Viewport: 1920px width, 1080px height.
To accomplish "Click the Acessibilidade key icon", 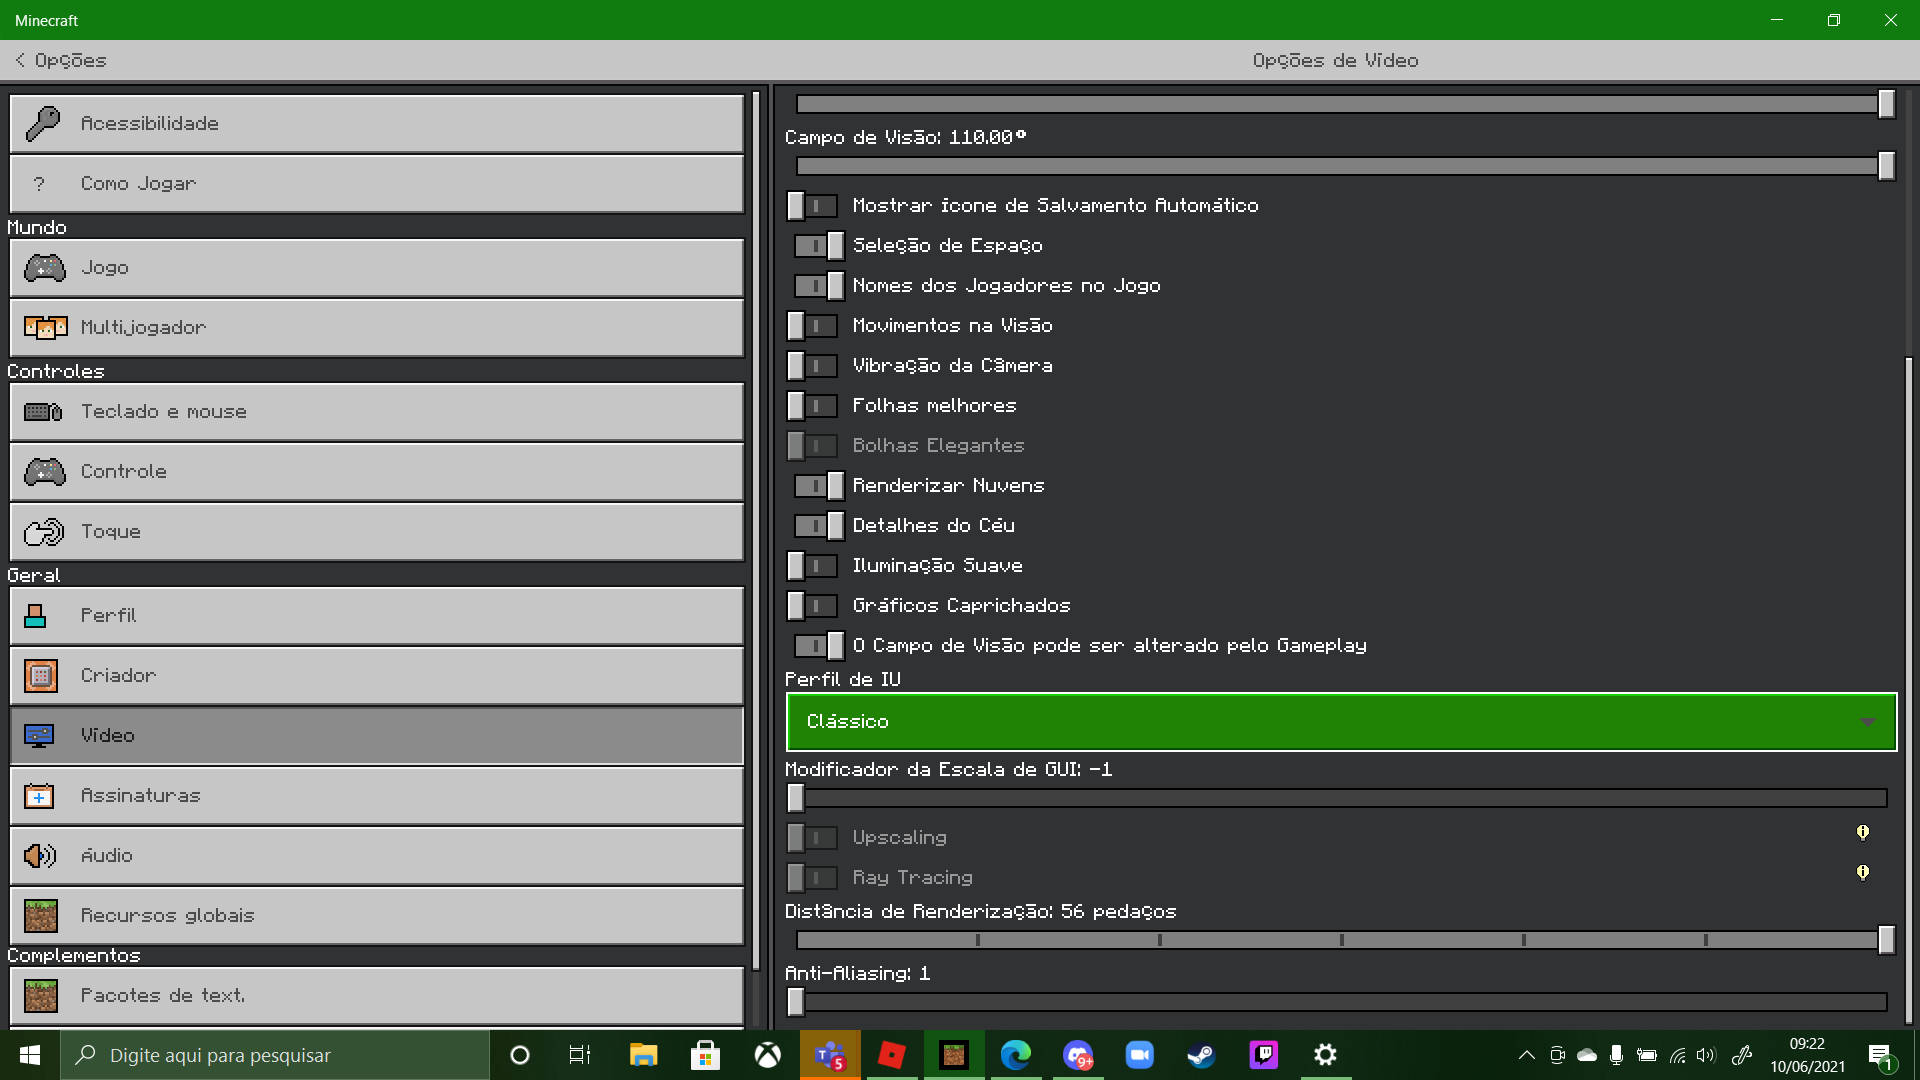I will pyautogui.click(x=42, y=123).
